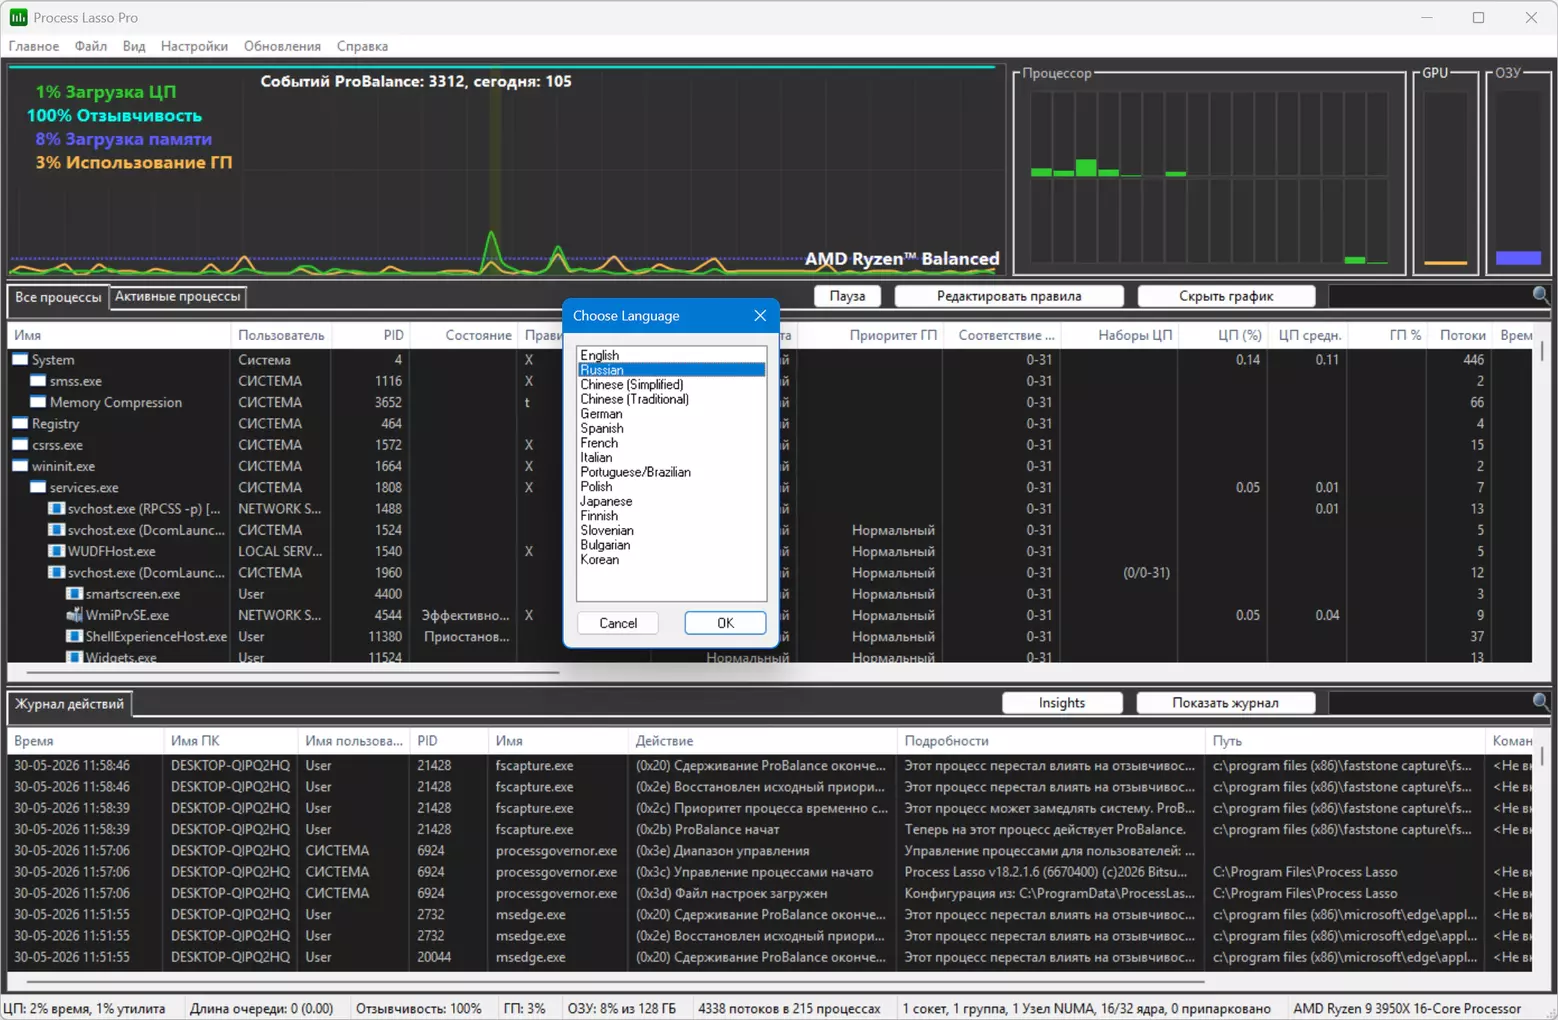Click the ShellExperienceHost.exe process icon
Viewport: 1558px width, 1020px height.
pos(74,636)
